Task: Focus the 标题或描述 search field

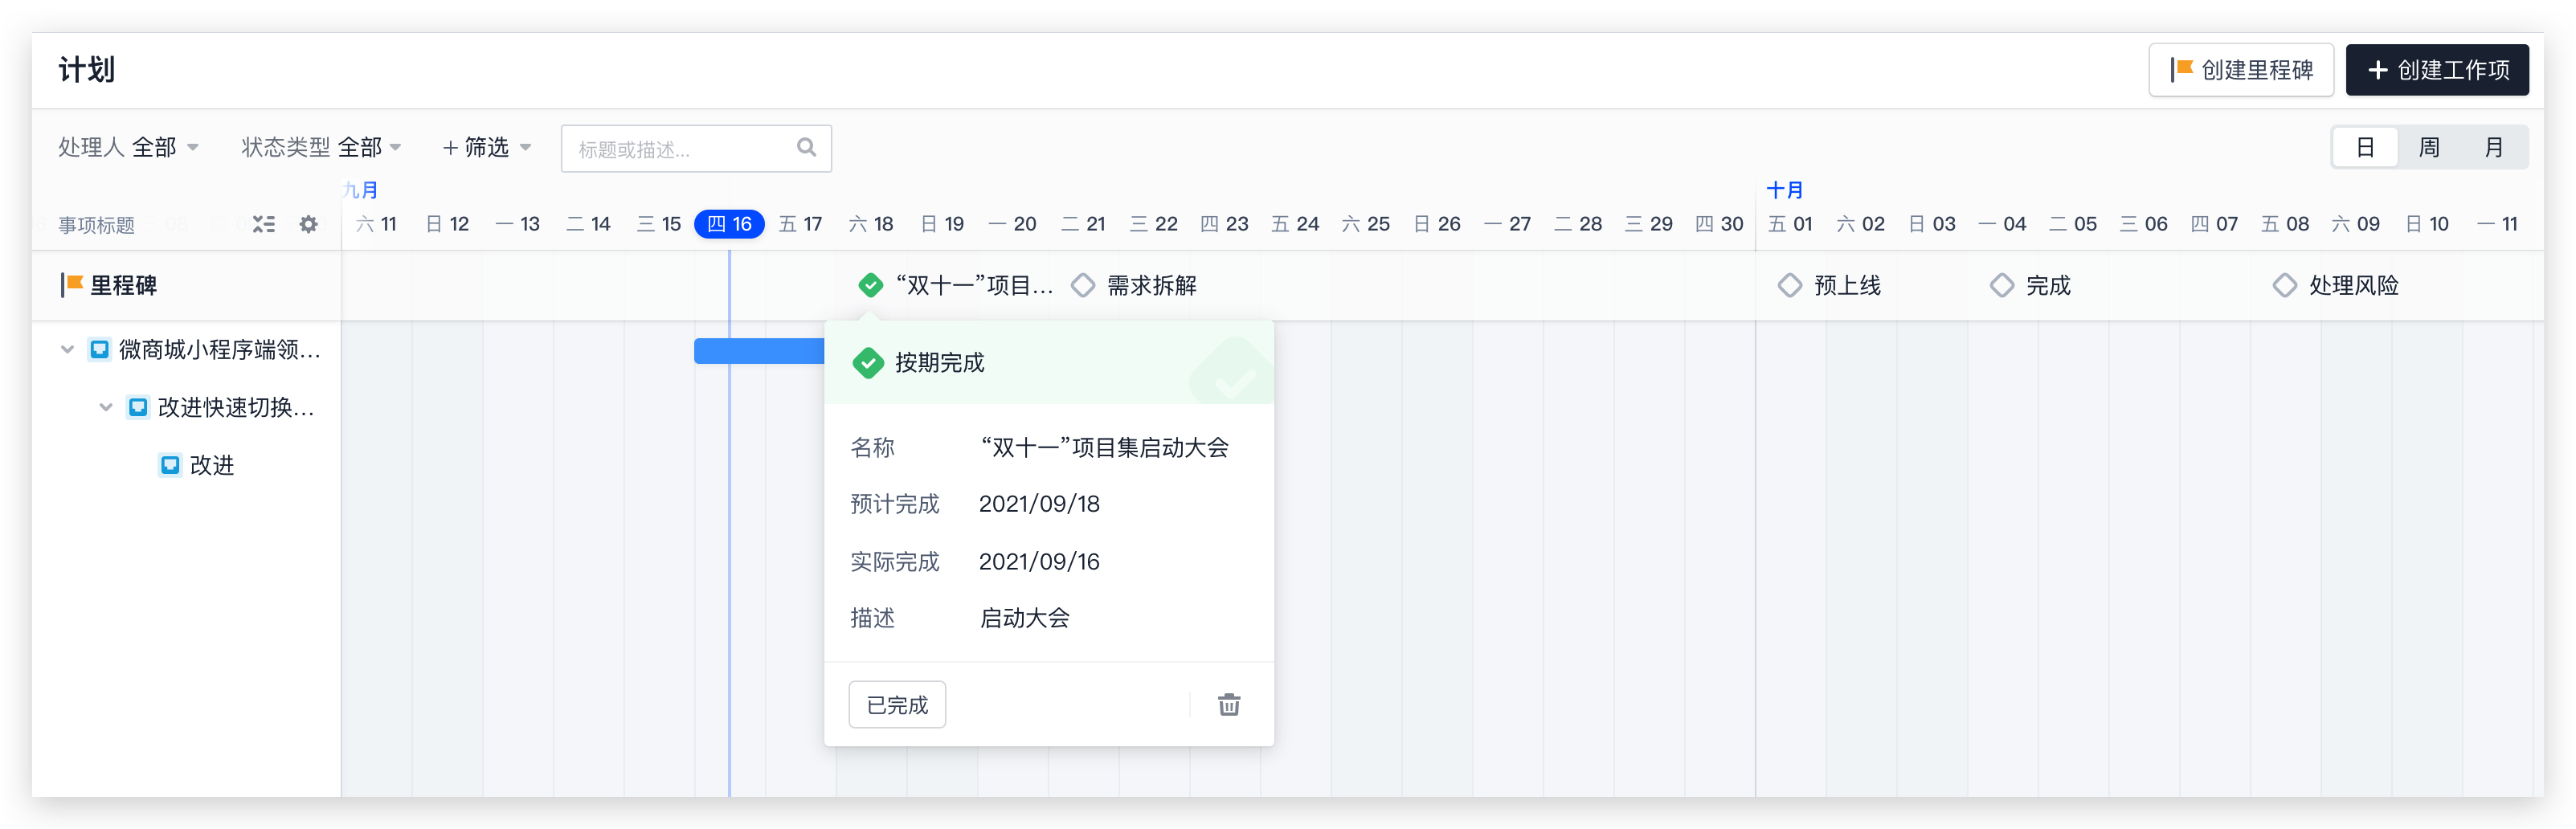Action: pos(696,148)
